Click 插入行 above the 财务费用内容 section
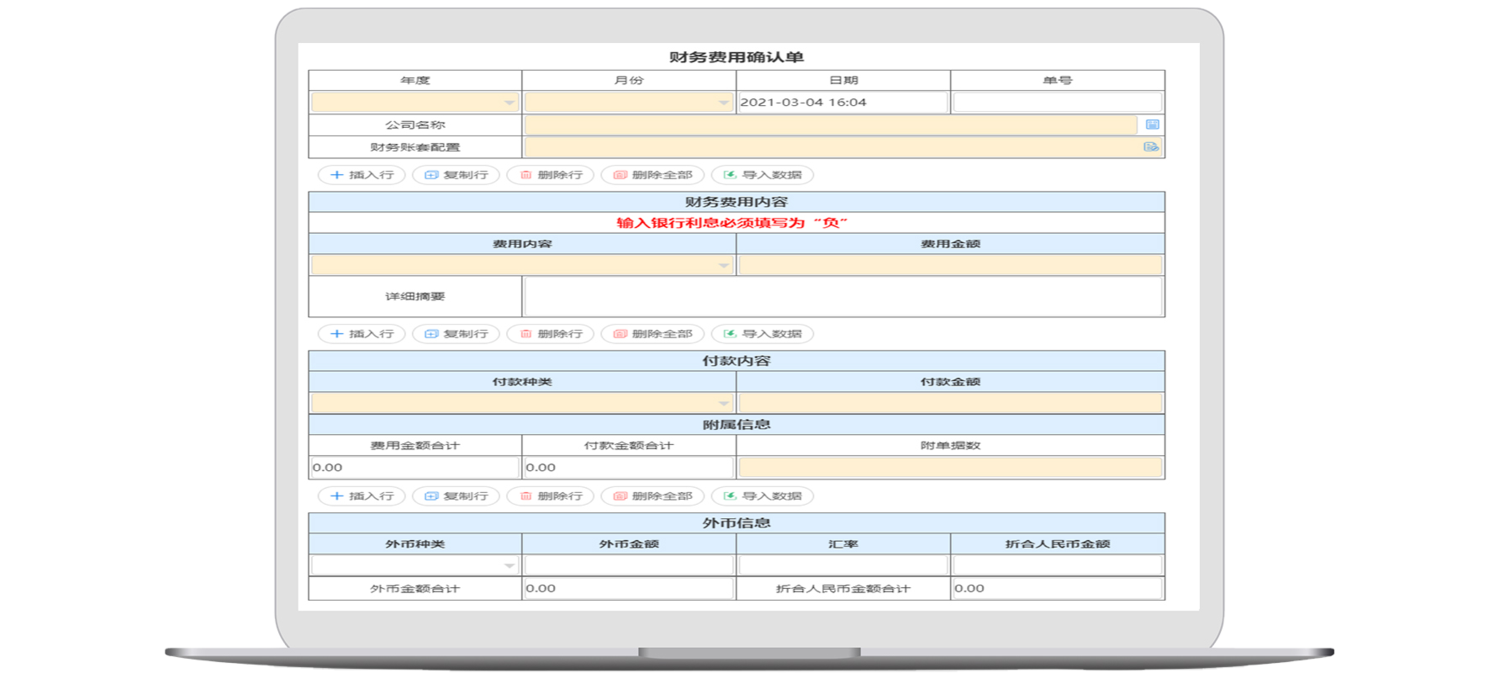Image resolution: width=1500 pixels, height=673 pixels. (x=362, y=175)
